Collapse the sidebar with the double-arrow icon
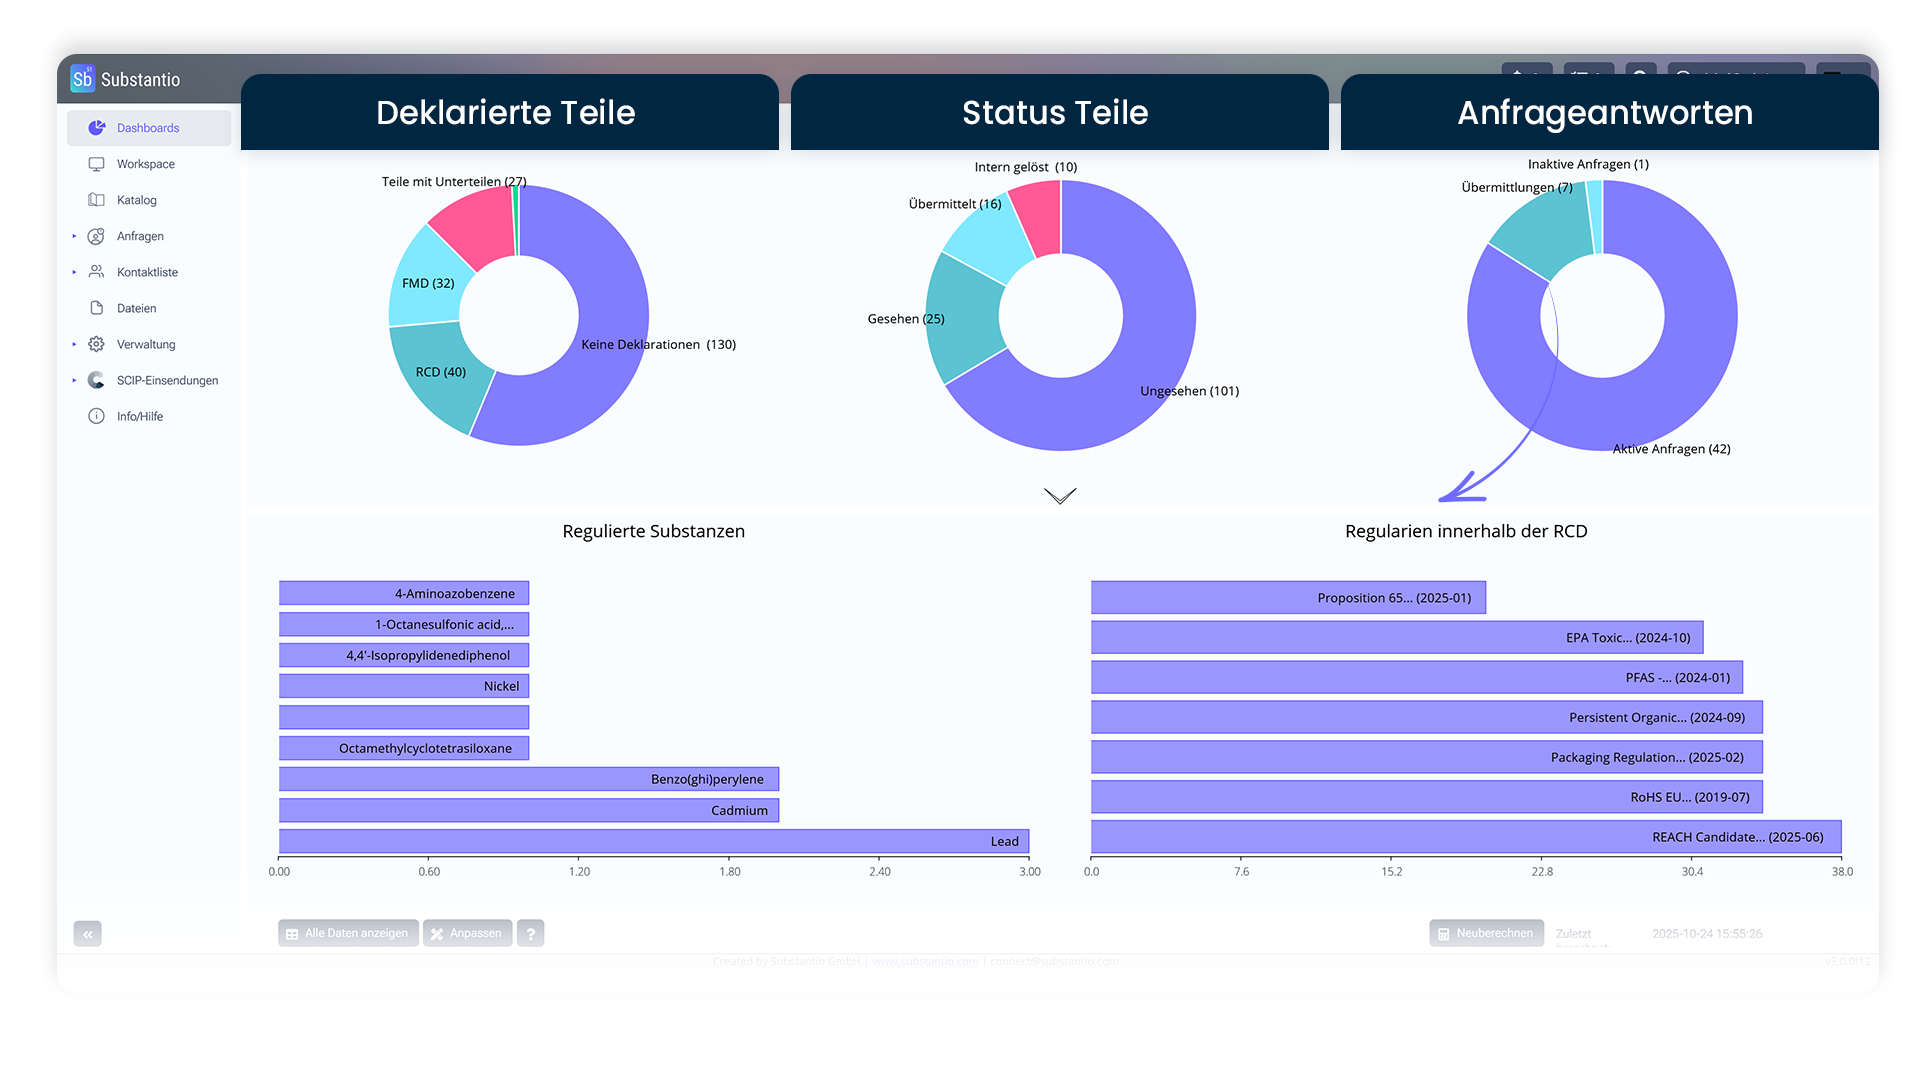Viewport: 1920px width, 1080px height. [87, 934]
